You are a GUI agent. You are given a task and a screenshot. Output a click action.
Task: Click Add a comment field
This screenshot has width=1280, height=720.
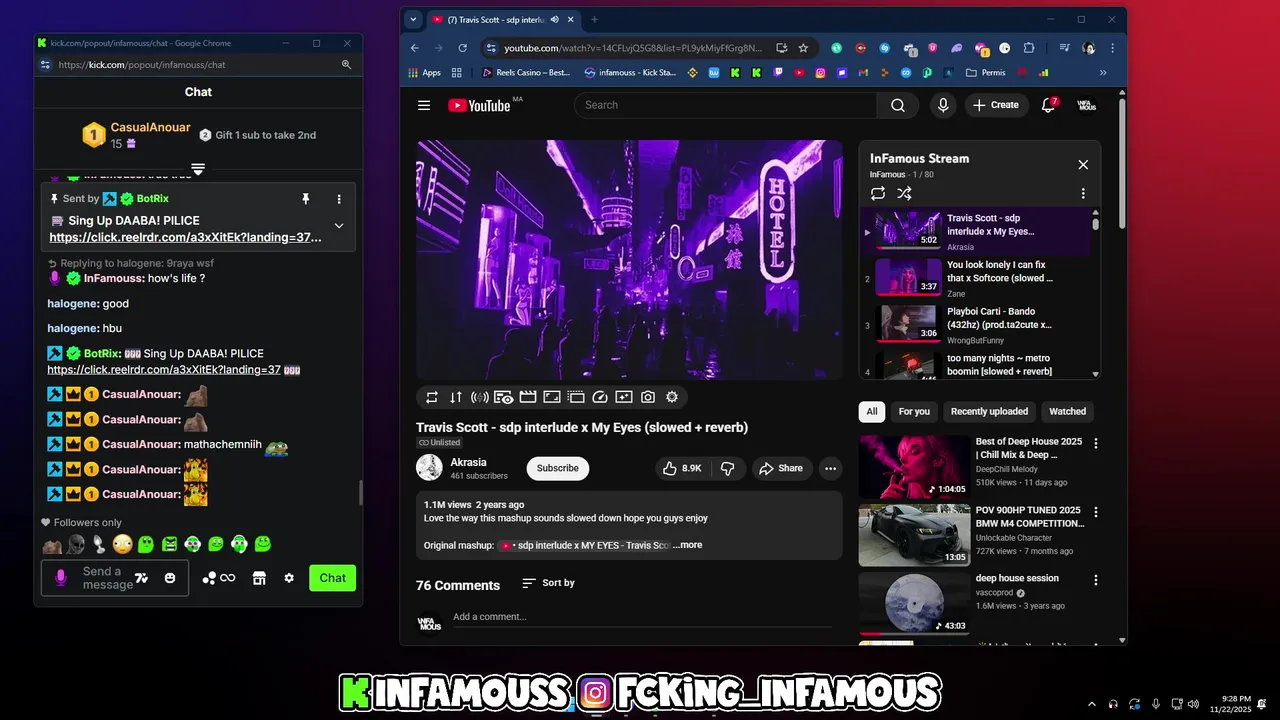pyautogui.click(x=641, y=617)
